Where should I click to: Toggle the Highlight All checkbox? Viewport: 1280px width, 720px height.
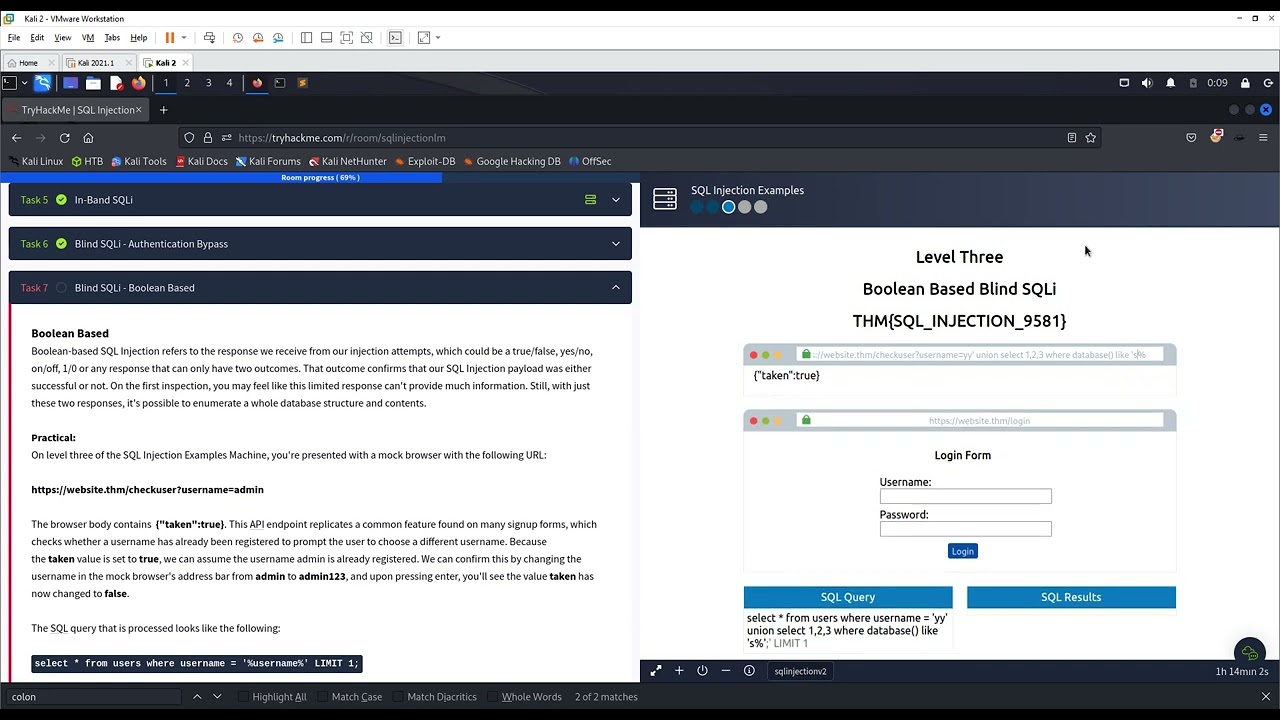point(243,697)
